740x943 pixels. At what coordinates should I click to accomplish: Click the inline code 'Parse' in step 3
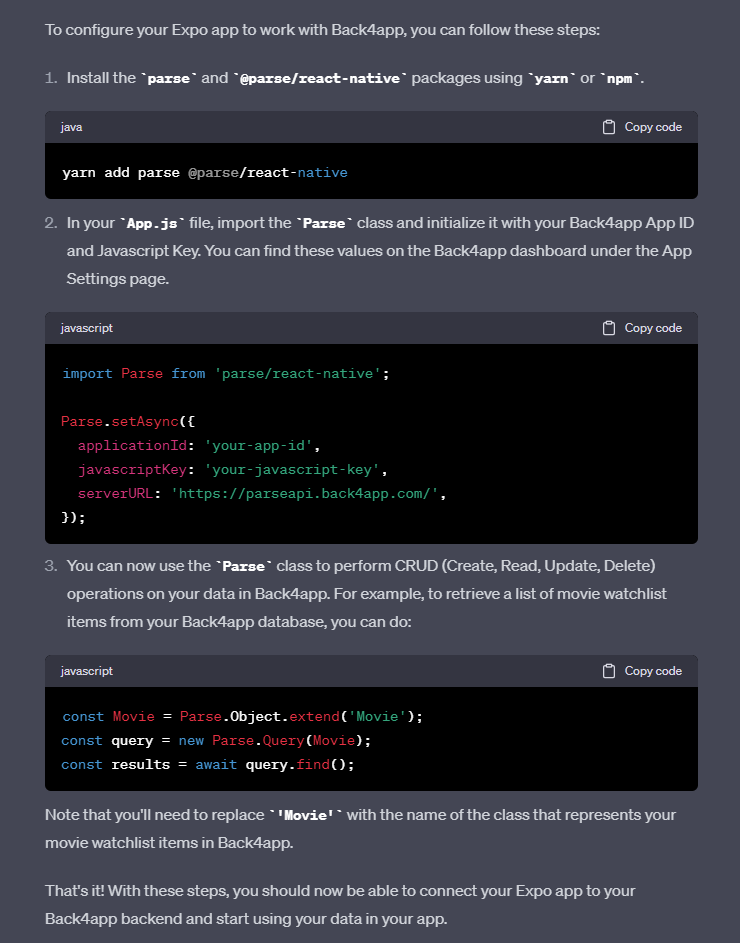coord(244,566)
